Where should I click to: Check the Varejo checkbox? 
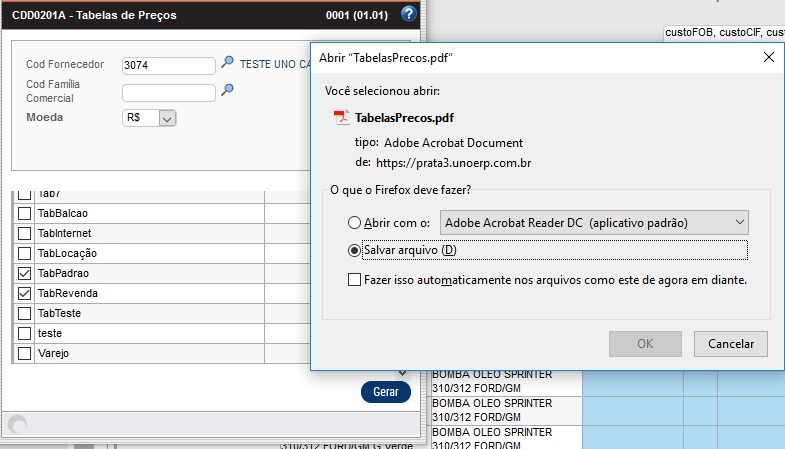pos(25,353)
